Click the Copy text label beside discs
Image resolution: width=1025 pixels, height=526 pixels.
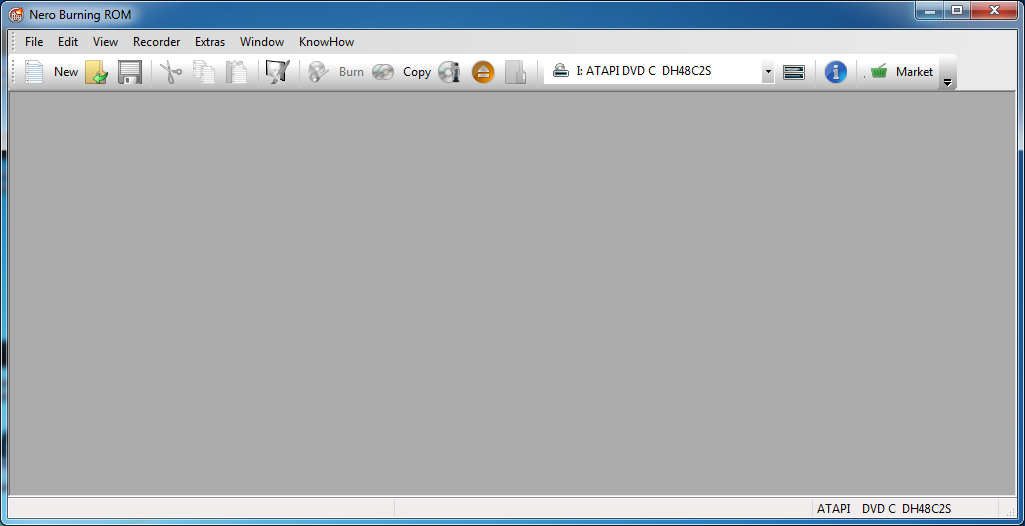point(416,72)
